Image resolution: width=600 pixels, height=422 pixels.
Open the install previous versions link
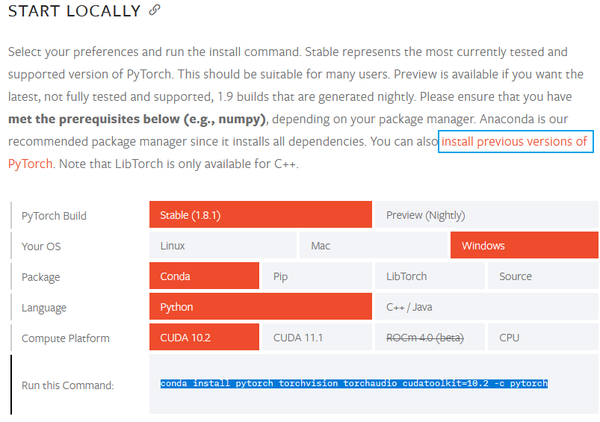pyautogui.click(x=514, y=142)
